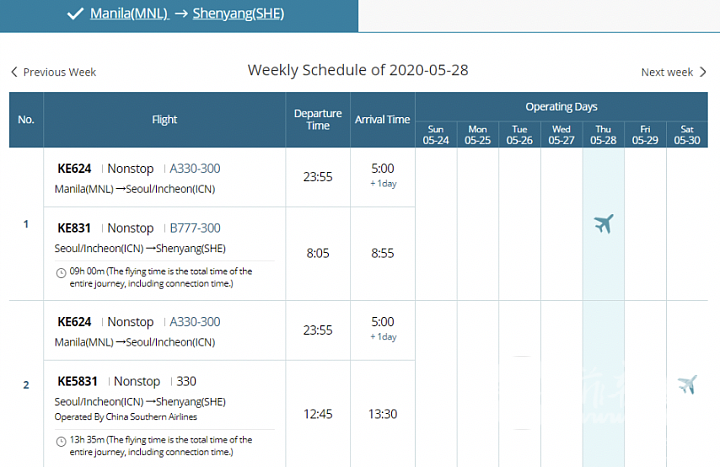Open the Manila(MNL) origin link

[129, 14]
